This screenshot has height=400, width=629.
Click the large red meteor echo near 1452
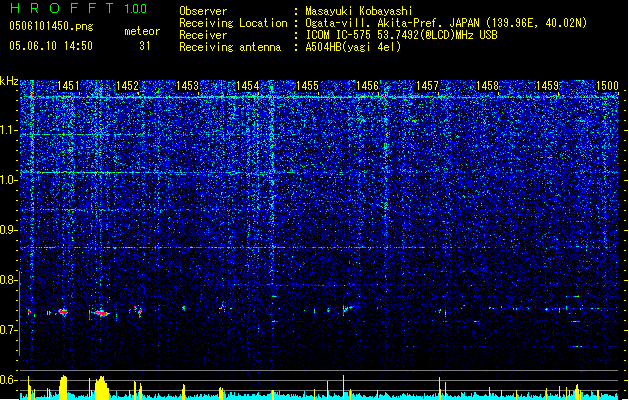point(101,313)
